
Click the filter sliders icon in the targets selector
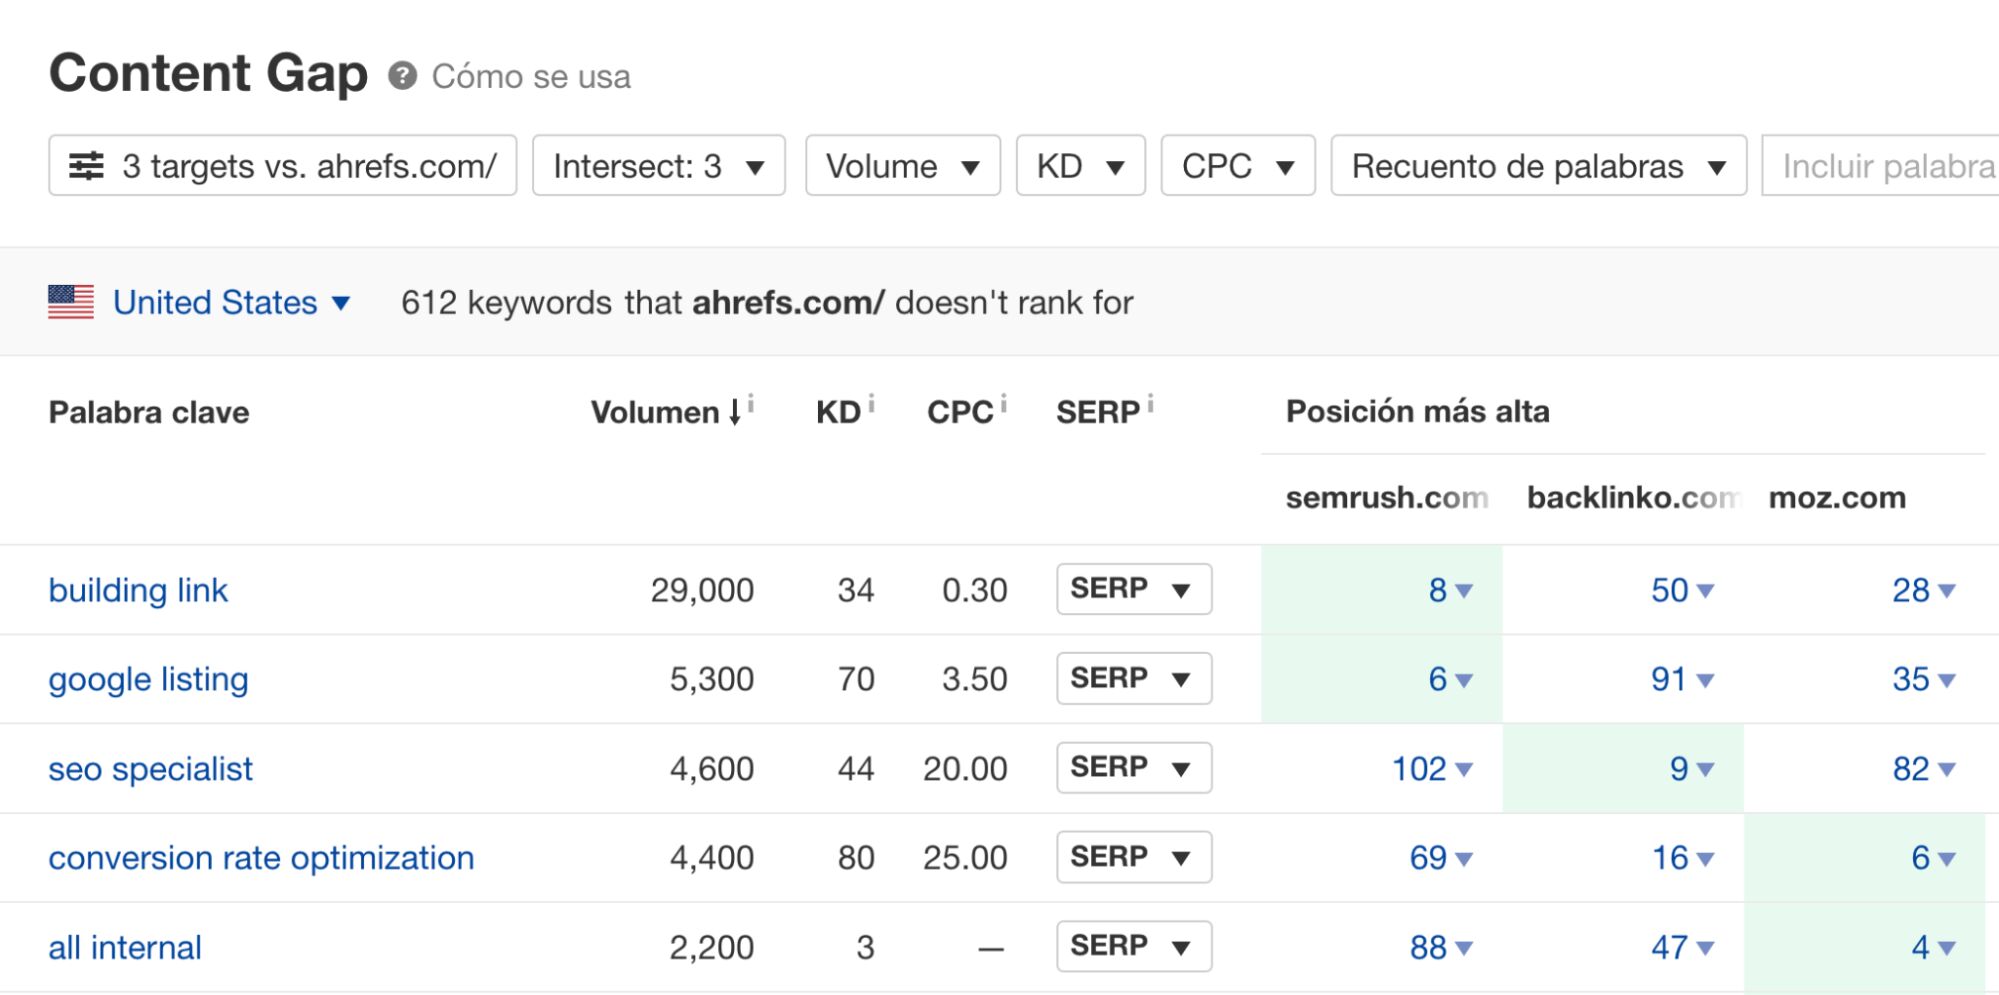coord(88,165)
